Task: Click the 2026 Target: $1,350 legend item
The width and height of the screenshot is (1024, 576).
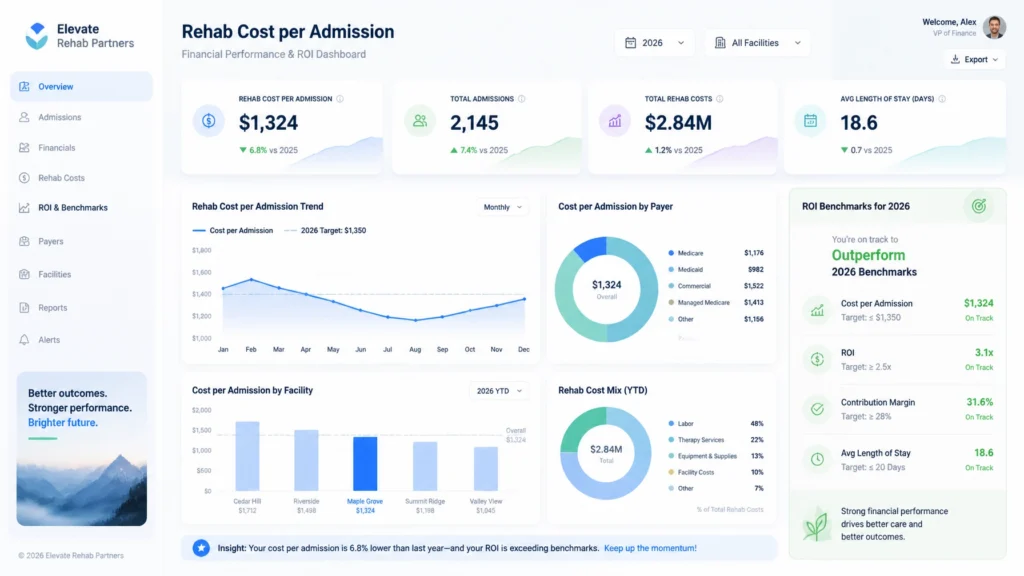Action: tap(325, 231)
